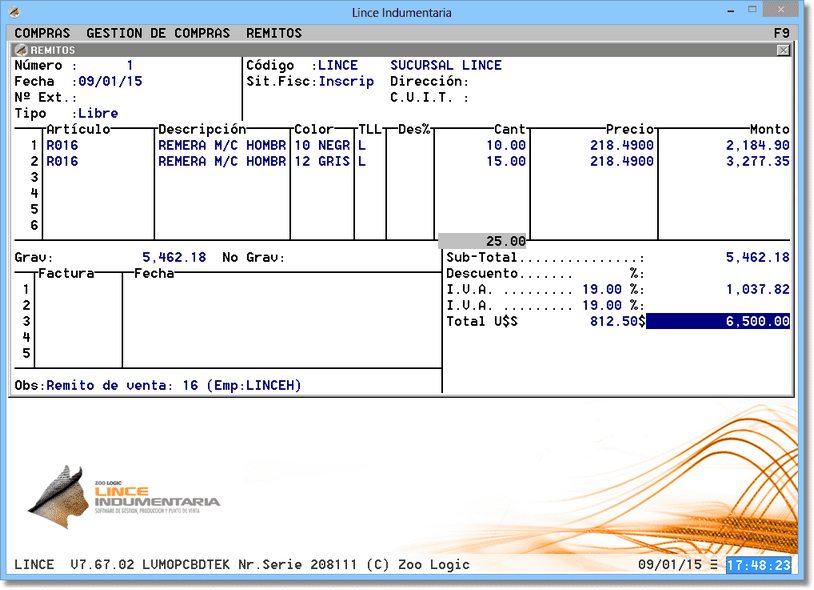Open the COMPRAS menu
814x590 pixels.
[x=42, y=33]
